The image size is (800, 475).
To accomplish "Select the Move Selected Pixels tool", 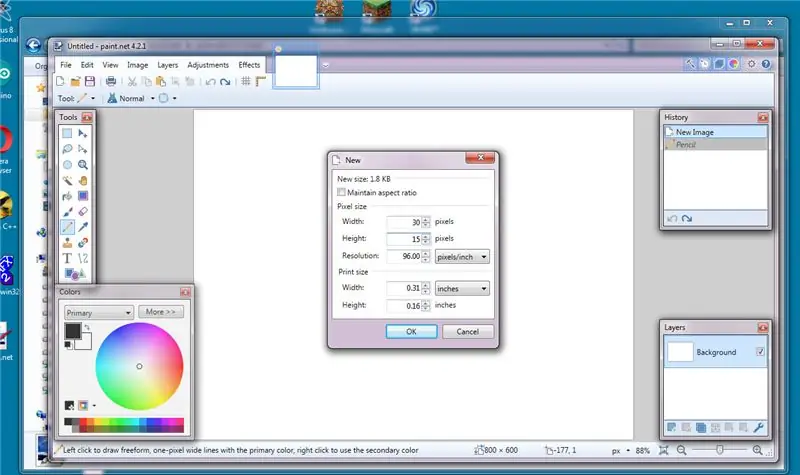I will point(83,134).
